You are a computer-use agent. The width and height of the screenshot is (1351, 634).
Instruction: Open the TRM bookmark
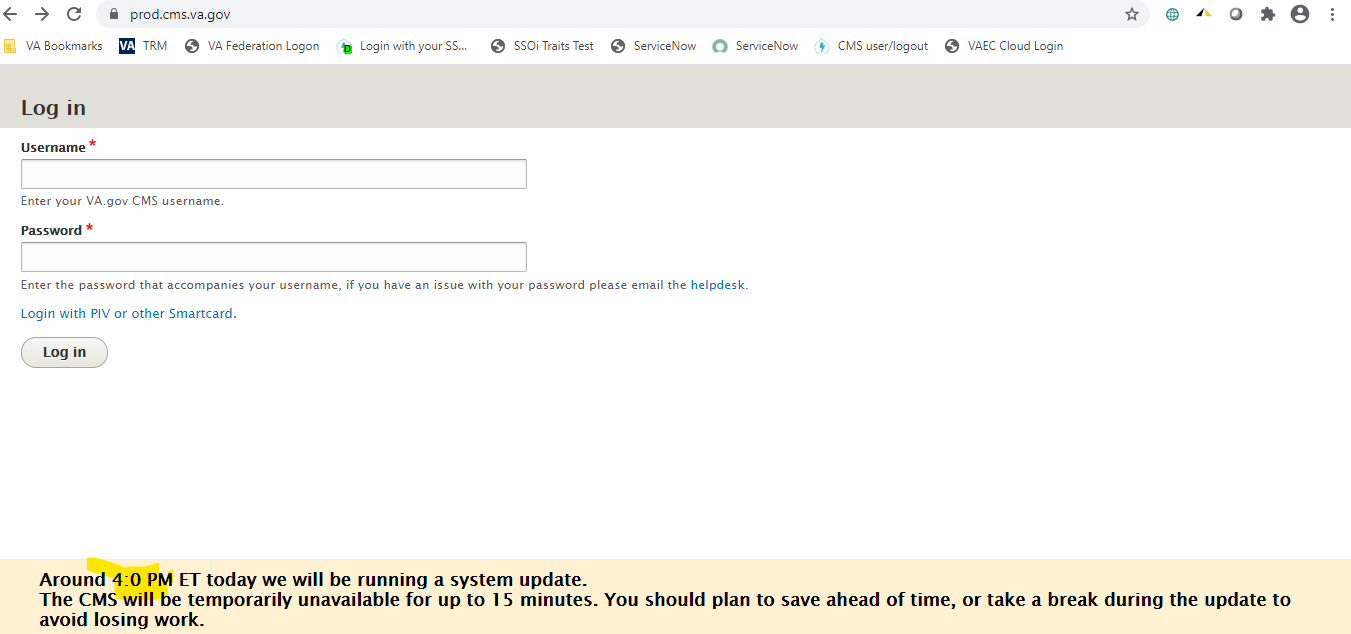click(143, 46)
